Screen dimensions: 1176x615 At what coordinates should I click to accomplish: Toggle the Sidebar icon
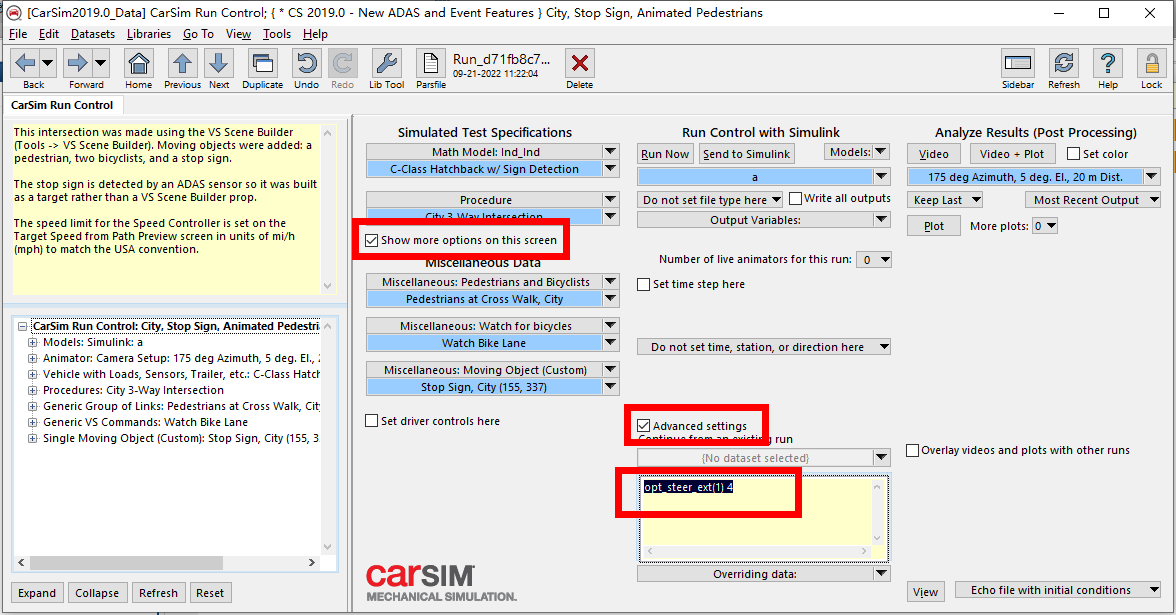(x=1018, y=63)
